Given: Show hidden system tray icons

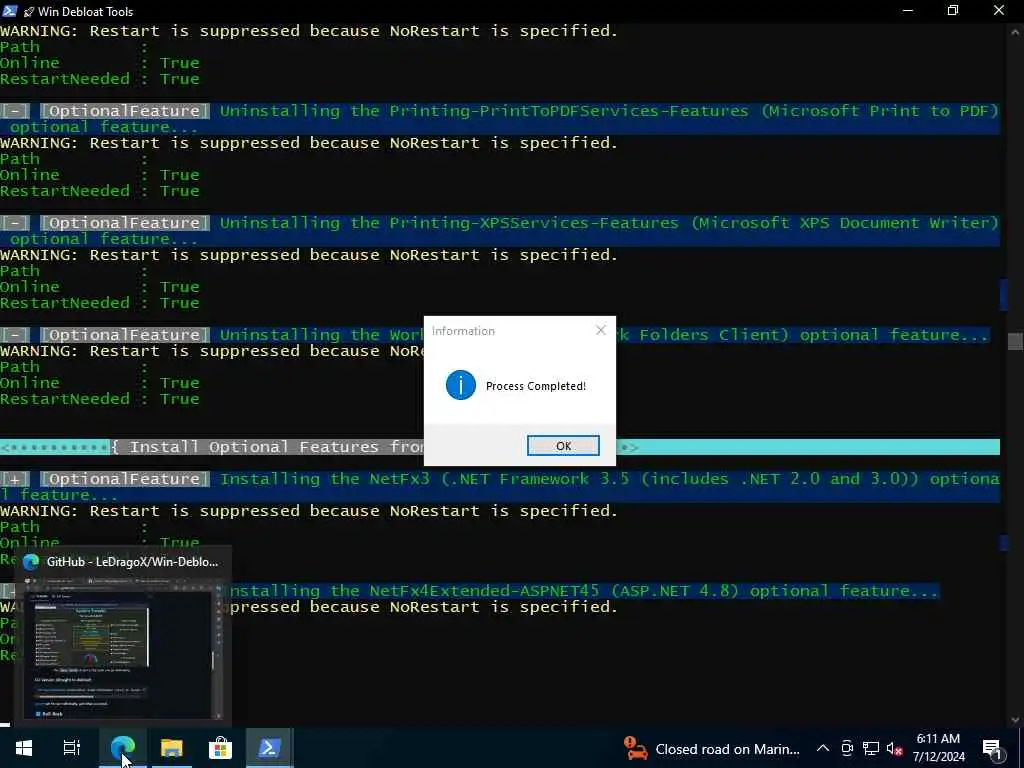Looking at the screenshot, I should point(823,748).
